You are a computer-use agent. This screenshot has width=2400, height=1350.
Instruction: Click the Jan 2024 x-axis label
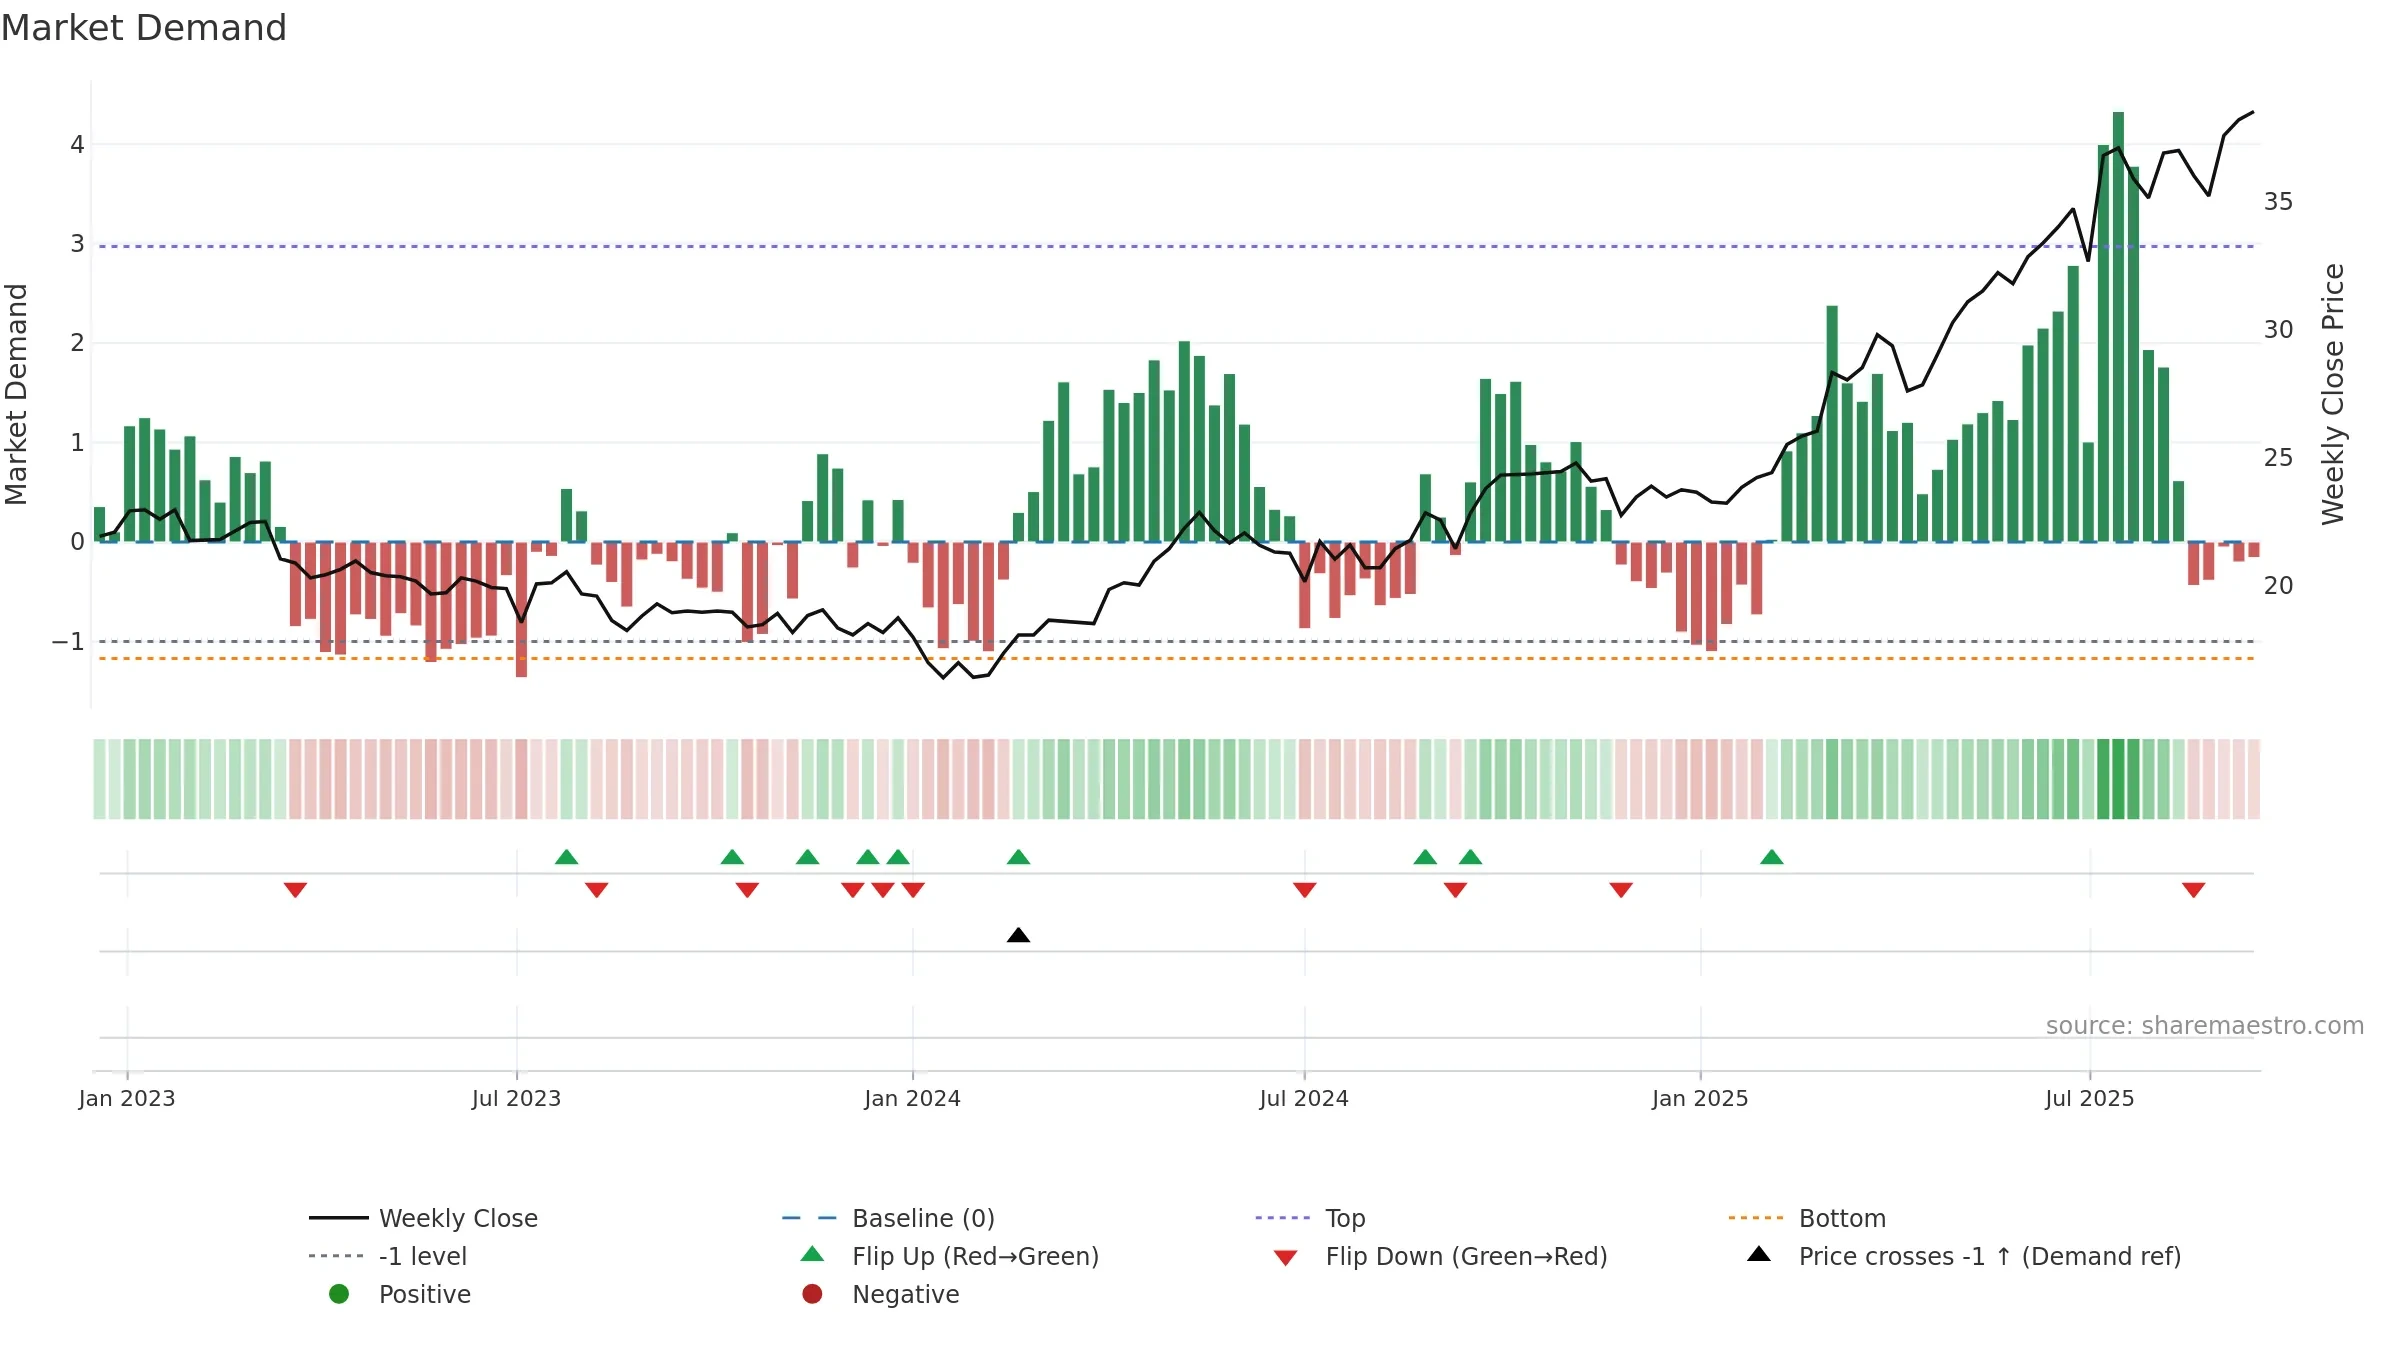tap(913, 1098)
